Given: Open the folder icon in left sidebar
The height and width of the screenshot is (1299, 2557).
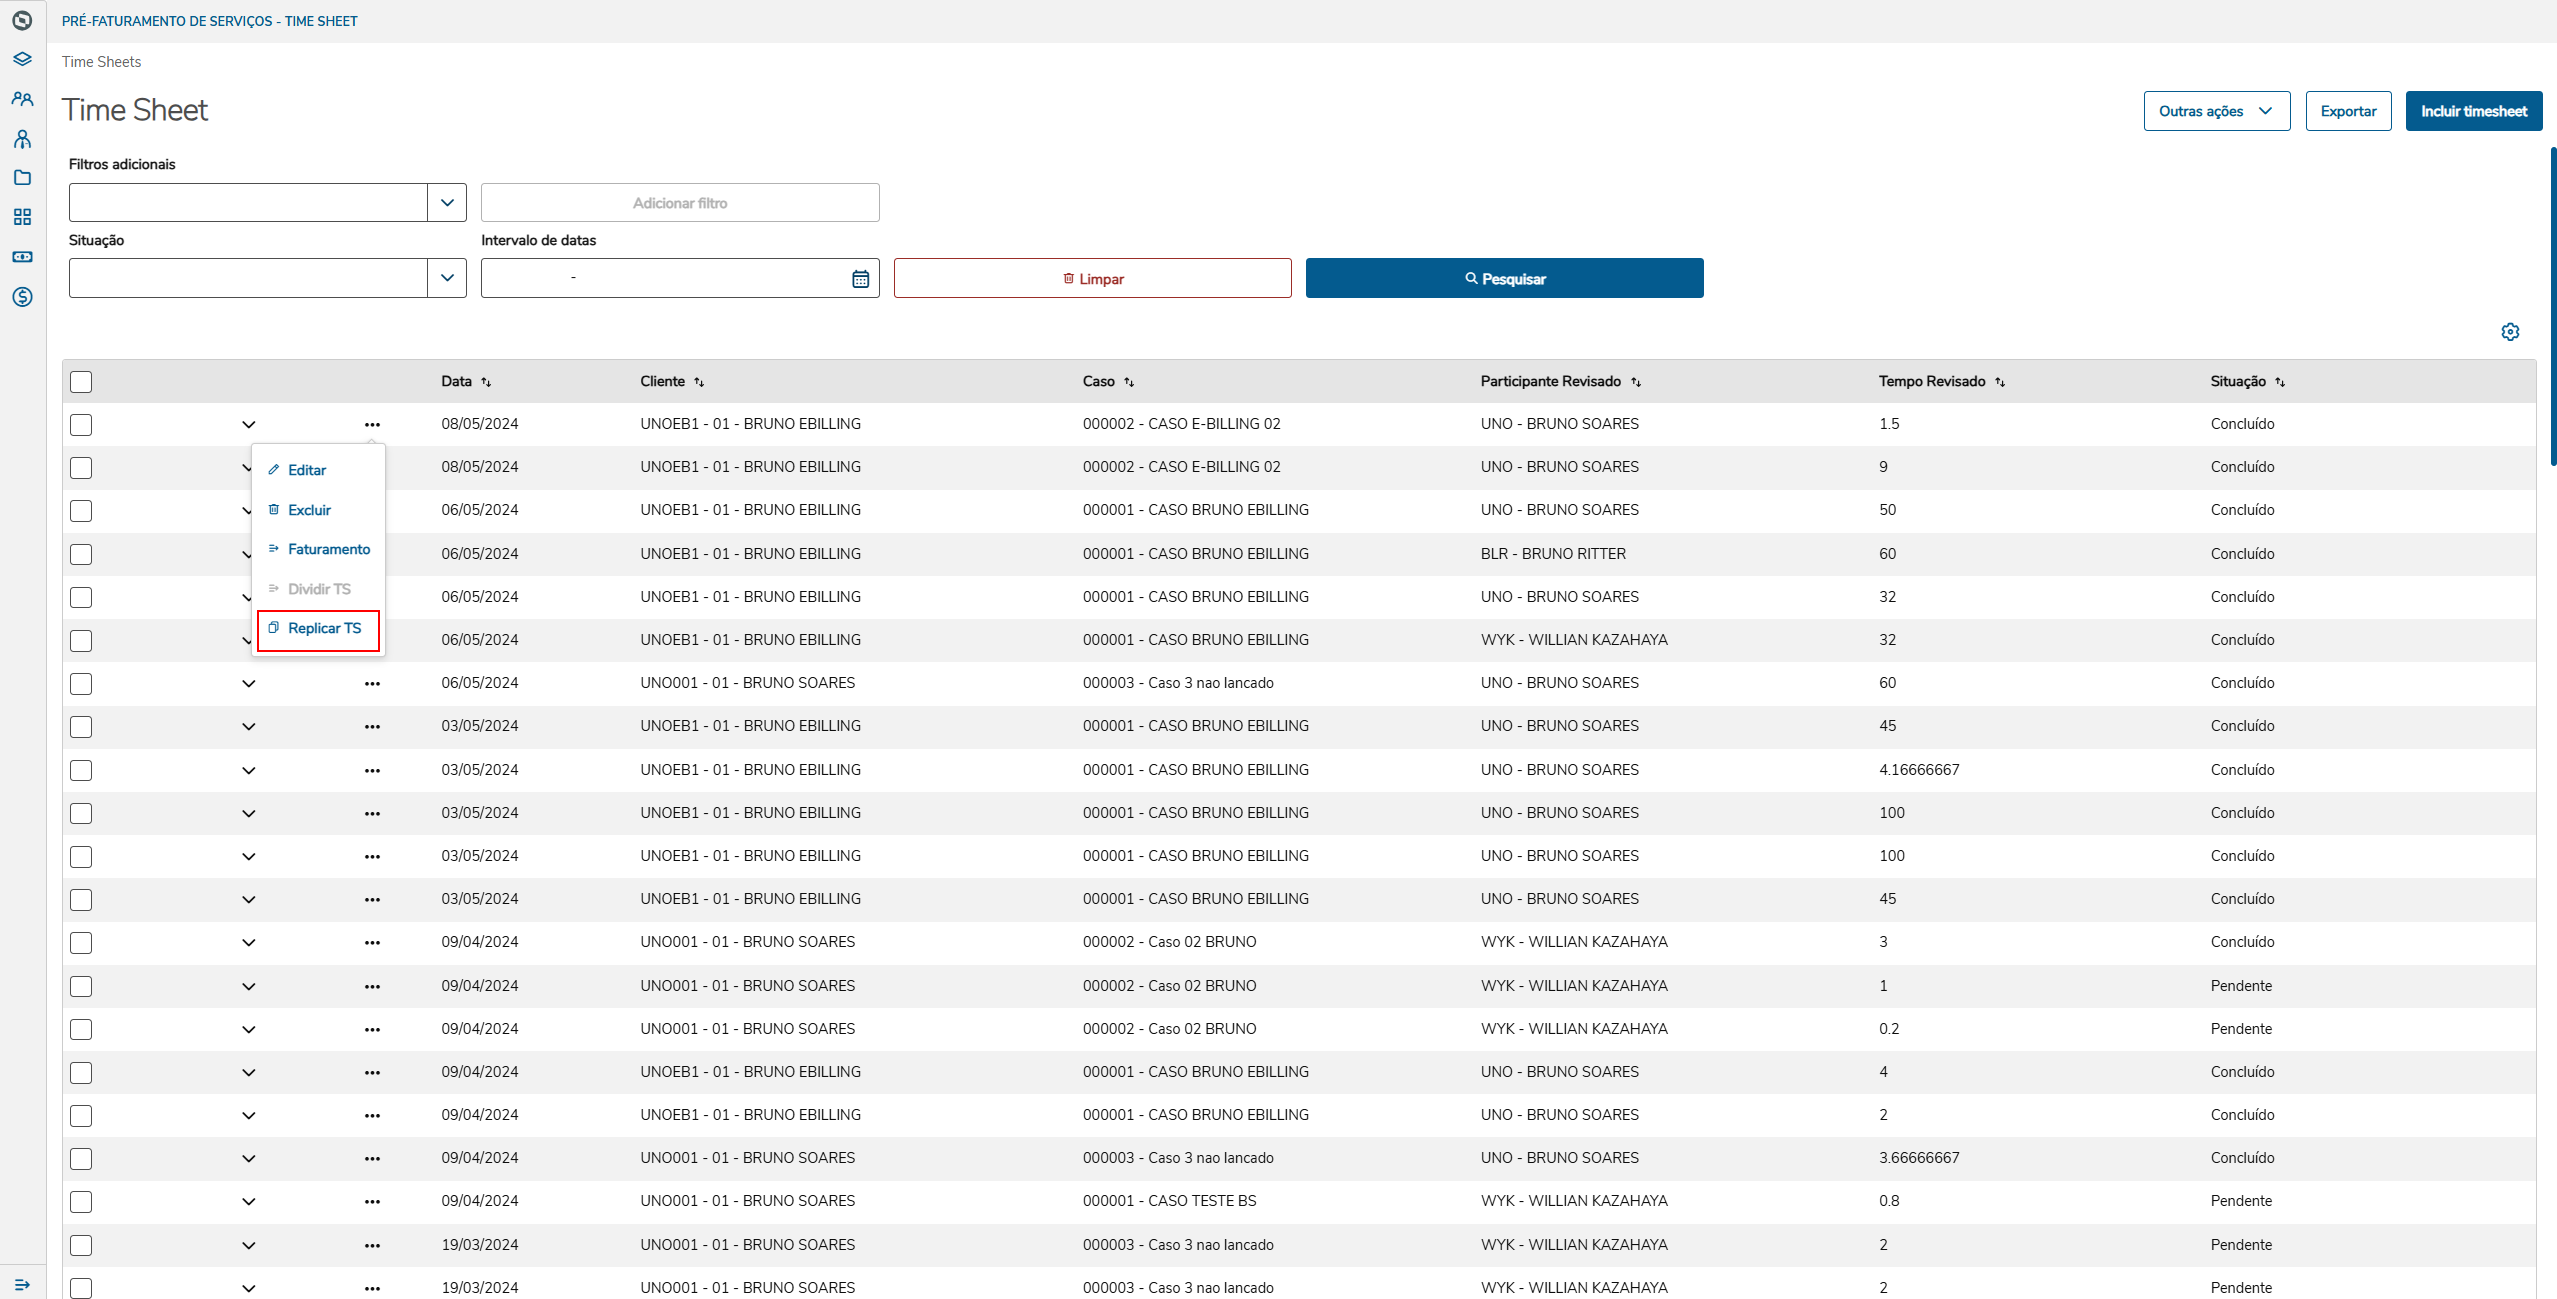Looking at the screenshot, I should coord(22,178).
